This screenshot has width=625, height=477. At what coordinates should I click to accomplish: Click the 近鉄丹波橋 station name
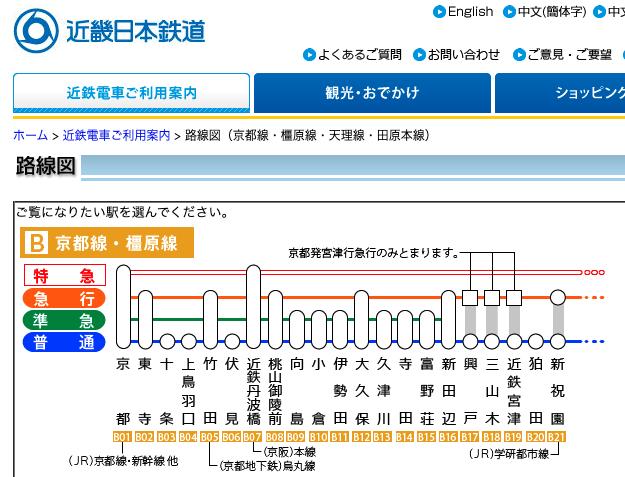point(253,391)
